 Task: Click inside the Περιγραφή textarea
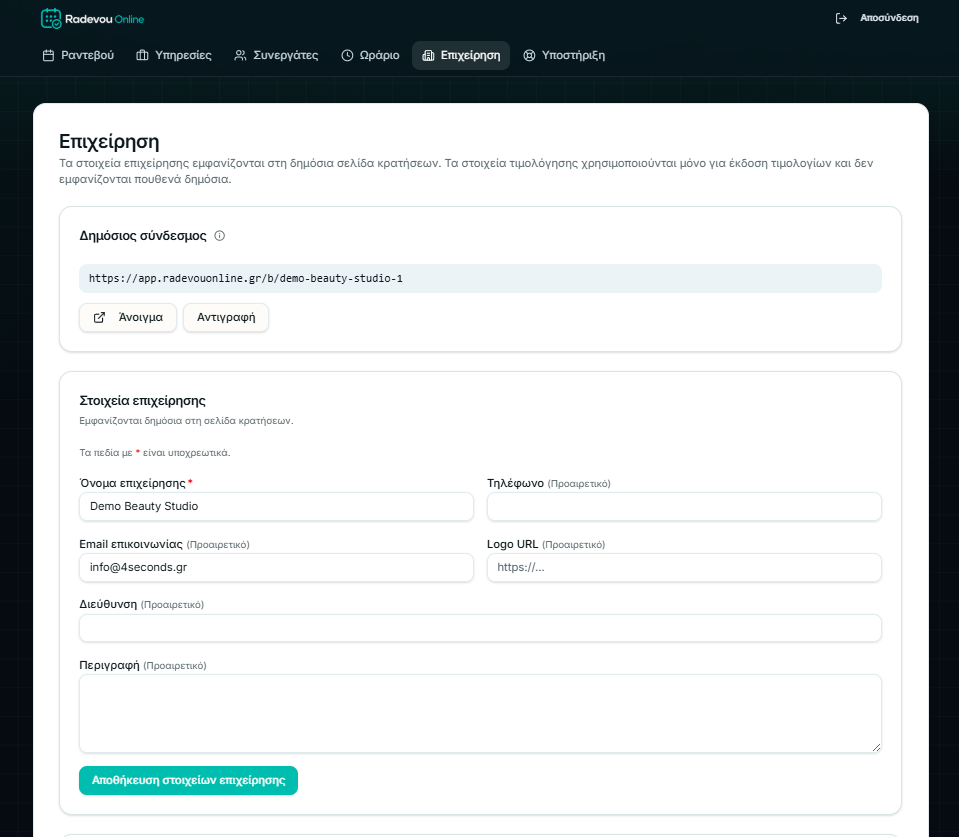(480, 713)
